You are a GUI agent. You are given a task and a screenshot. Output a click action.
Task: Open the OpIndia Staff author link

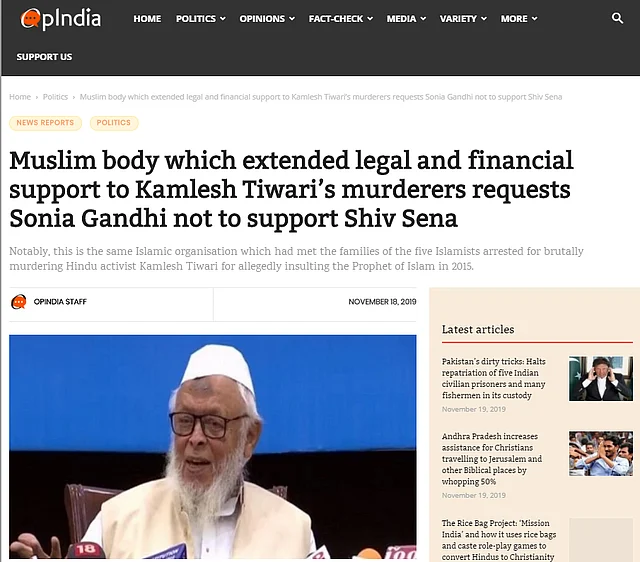click(x=60, y=302)
